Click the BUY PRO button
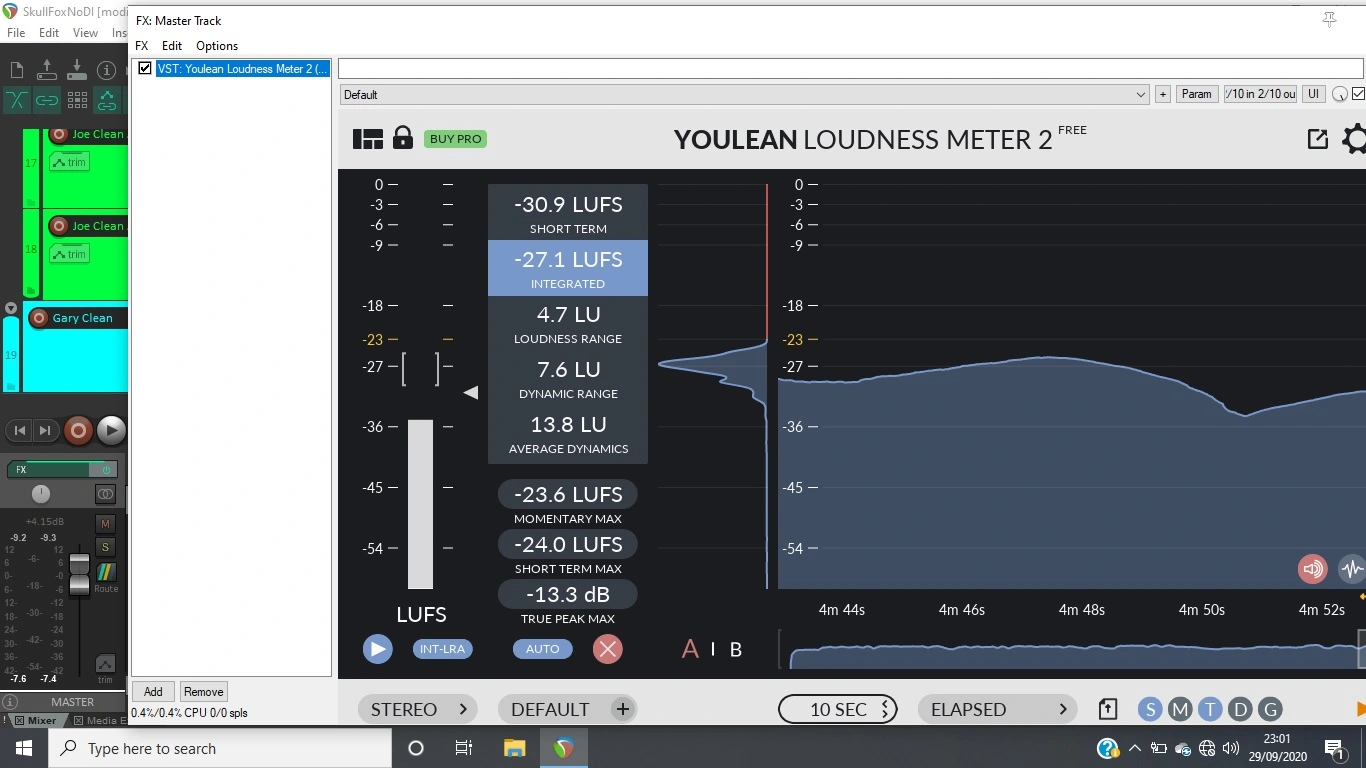The height and width of the screenshot is (768, 1366). click(x=455, y=139)
